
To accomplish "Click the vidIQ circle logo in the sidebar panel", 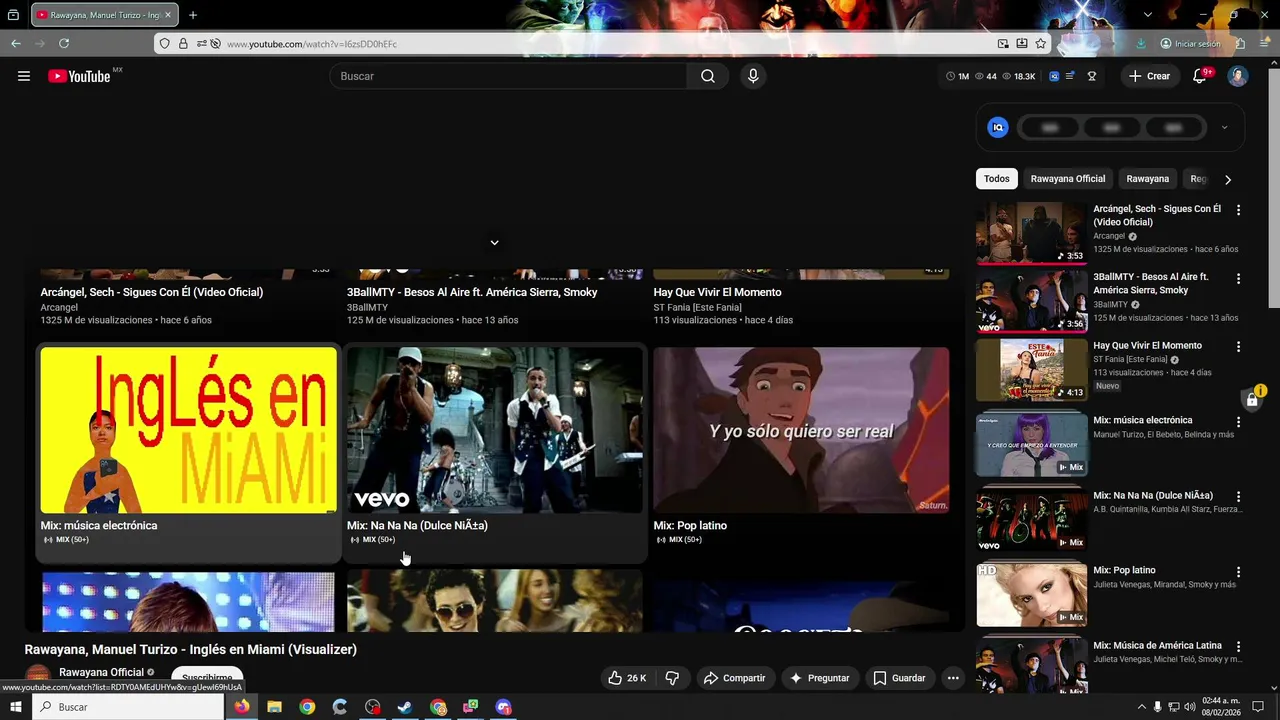I will tap(997, 127).
